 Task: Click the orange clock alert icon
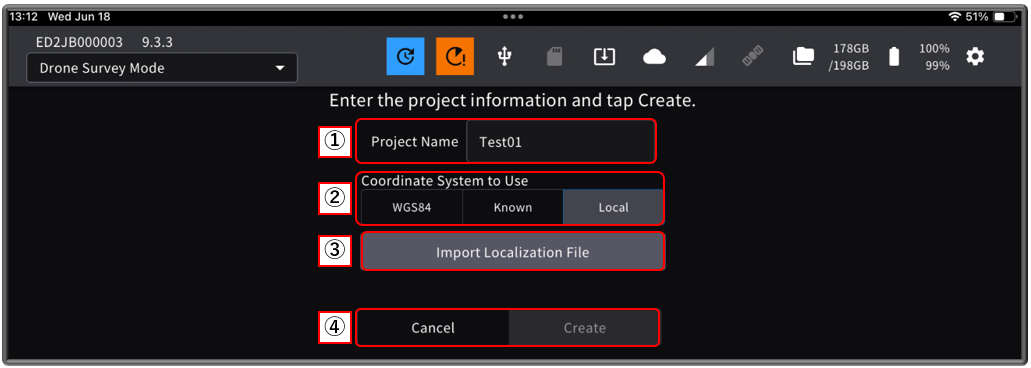point(455,57)
